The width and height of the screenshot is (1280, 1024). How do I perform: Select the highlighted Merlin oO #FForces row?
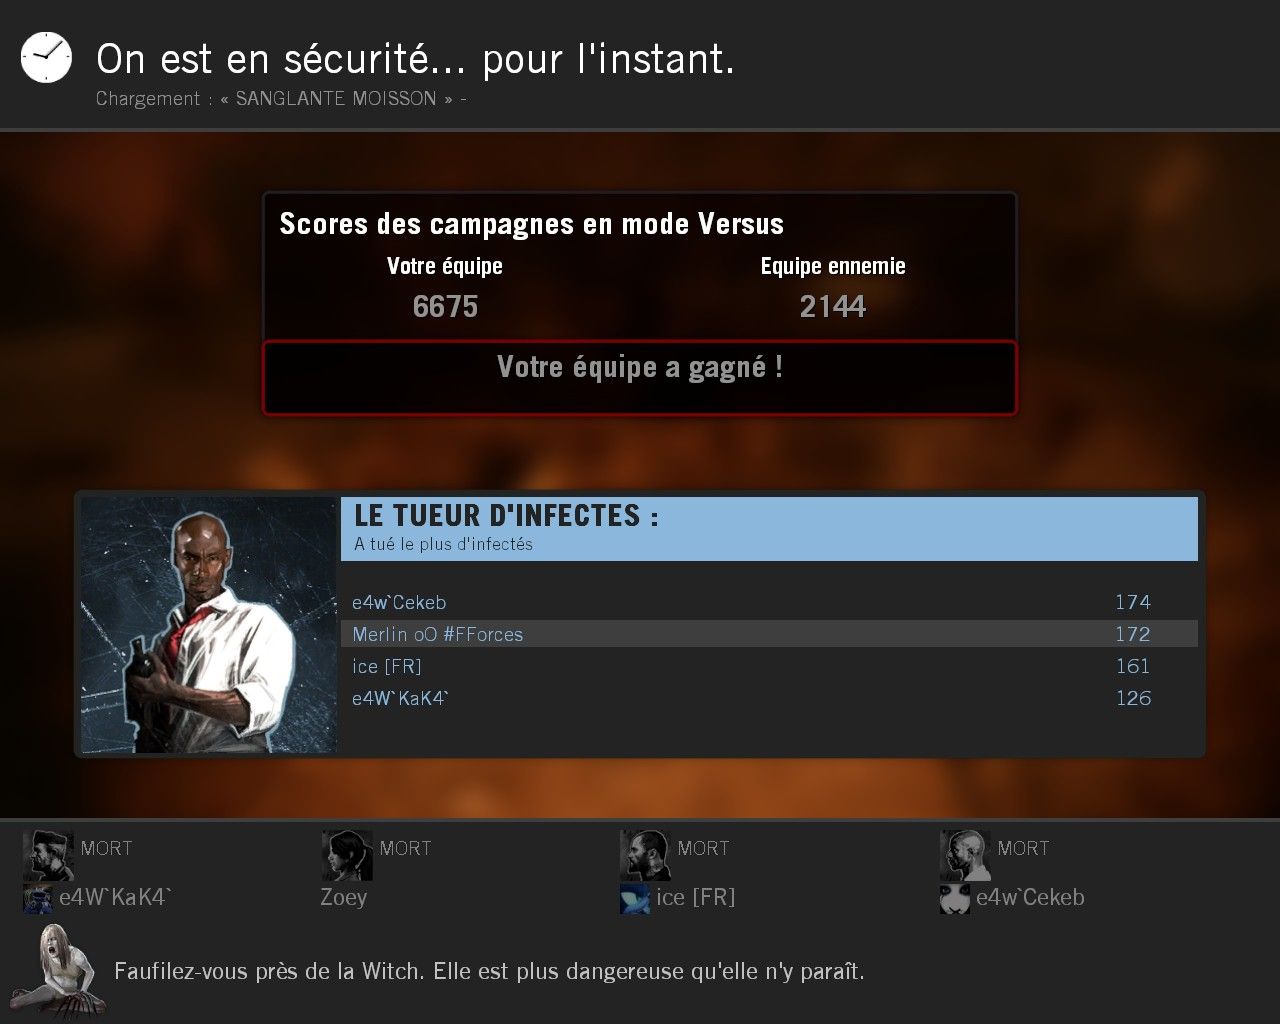pos(769,634)
